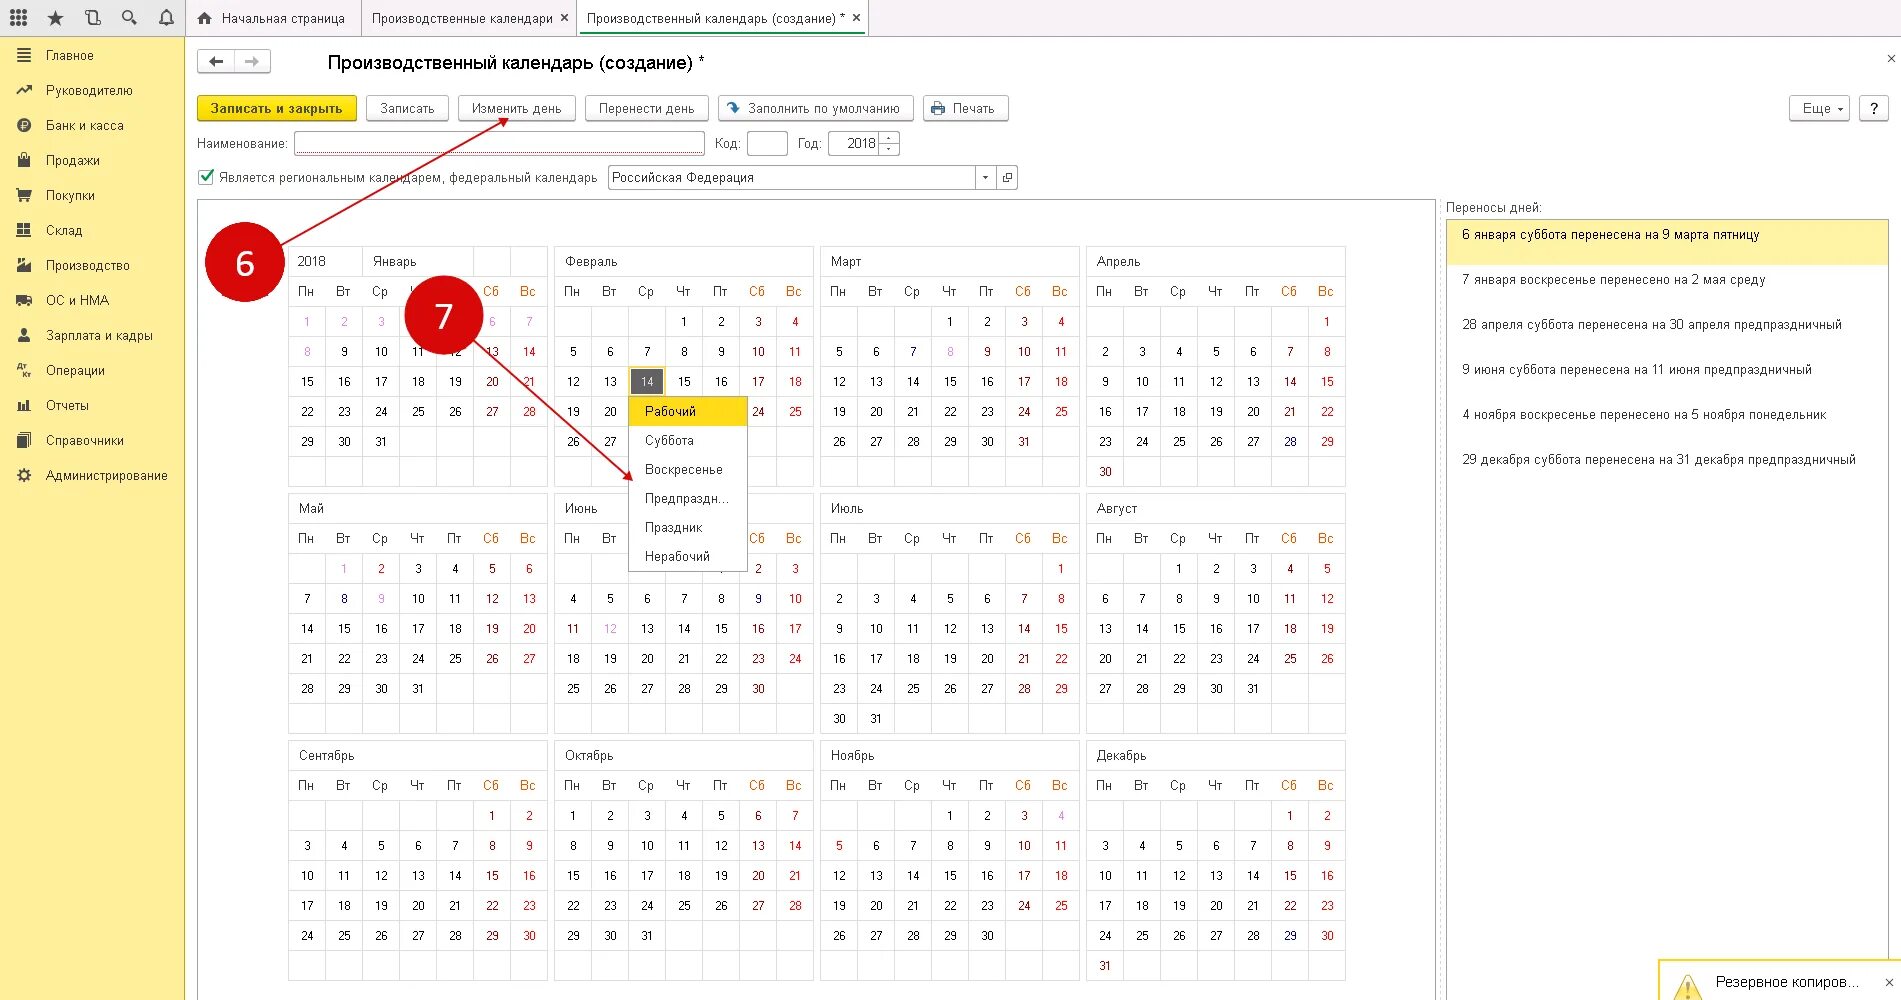Go back with the left arrow button
This screenshot has width=1901, height=1000.
coord(216,62)
